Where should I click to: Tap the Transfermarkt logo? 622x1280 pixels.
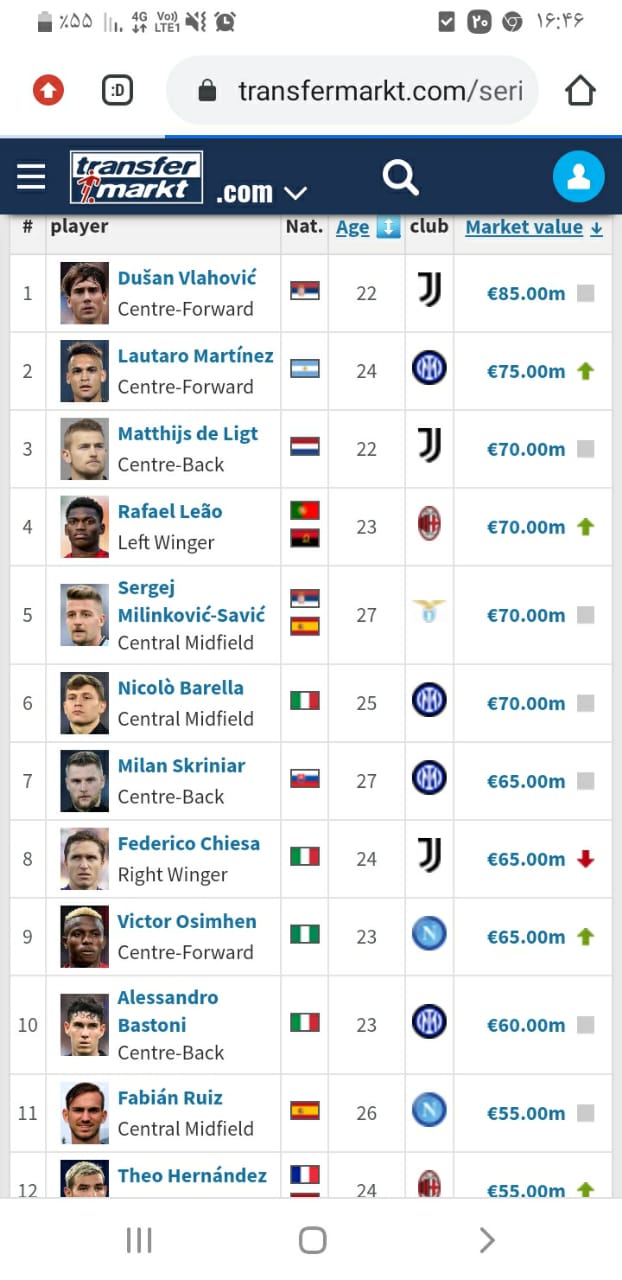pos(137,177)
